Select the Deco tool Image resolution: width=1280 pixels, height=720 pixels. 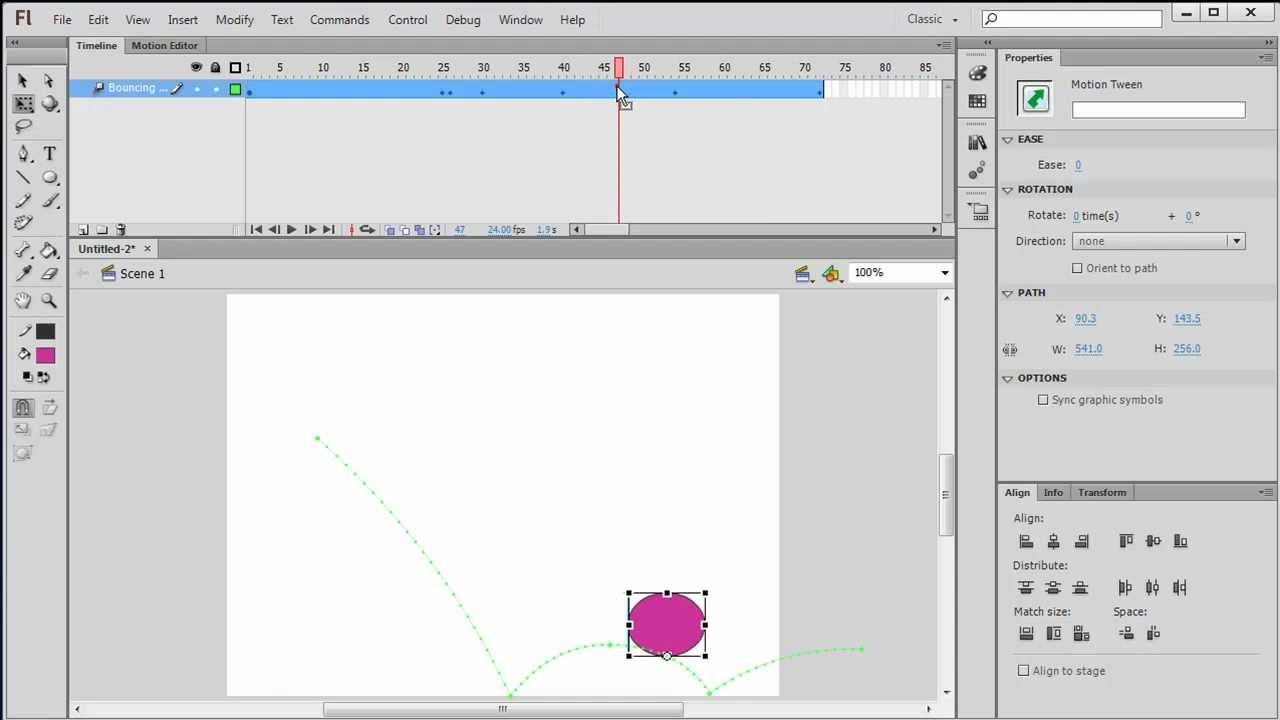click(x=23, y=224)
